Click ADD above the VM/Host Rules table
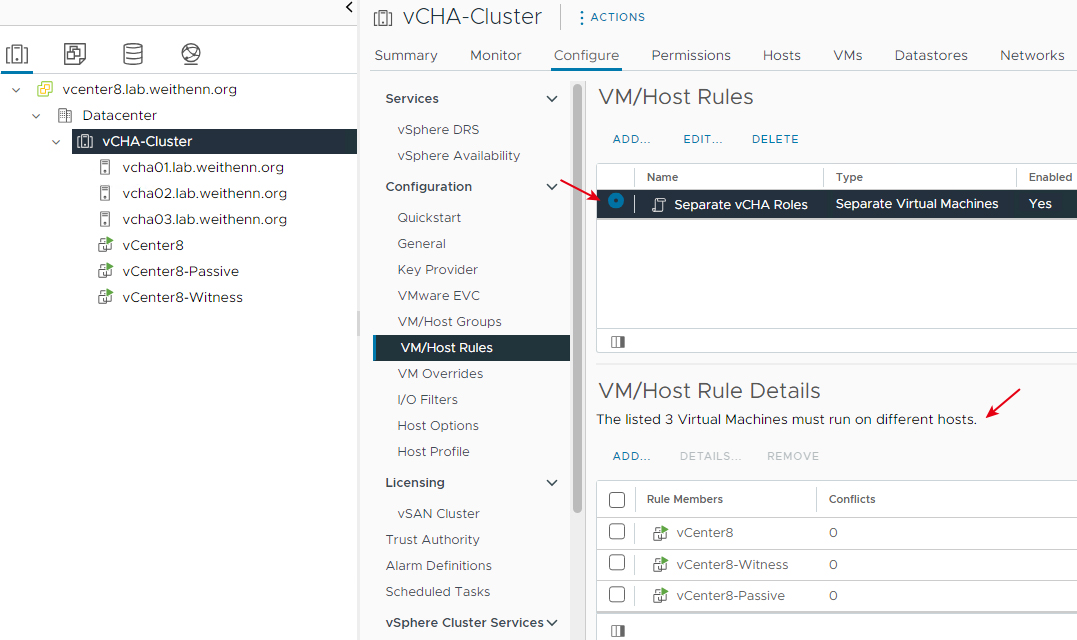The image size is (1077, 640). click(x=631, y=139)
